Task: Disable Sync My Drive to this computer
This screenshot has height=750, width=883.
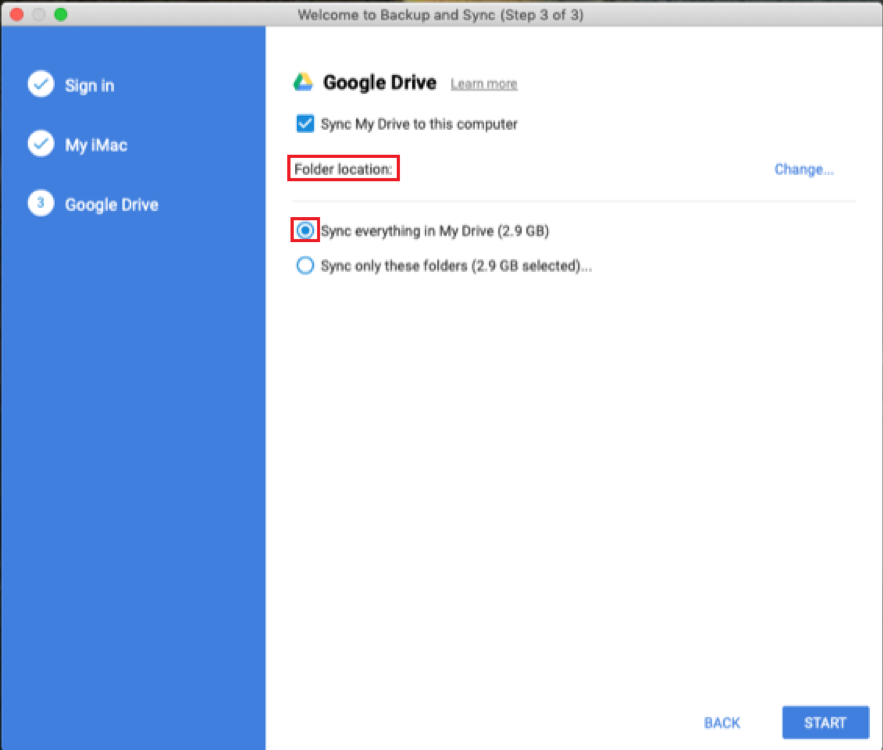Action: 305,123
